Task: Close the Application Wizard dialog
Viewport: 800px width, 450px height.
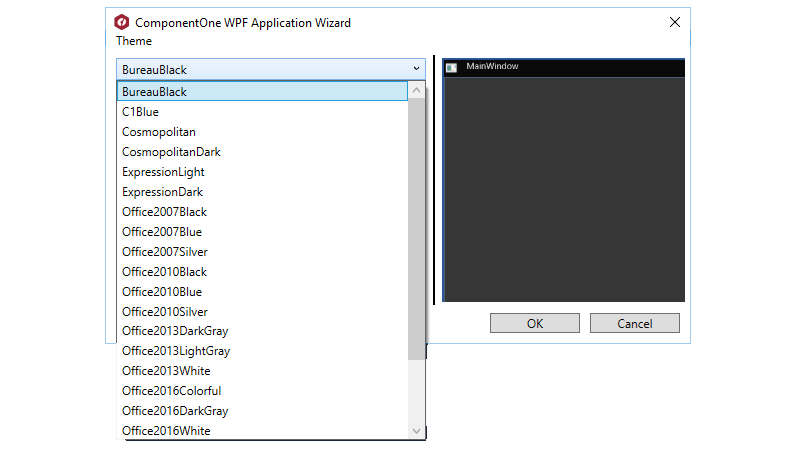Action: tap(674, 22)
